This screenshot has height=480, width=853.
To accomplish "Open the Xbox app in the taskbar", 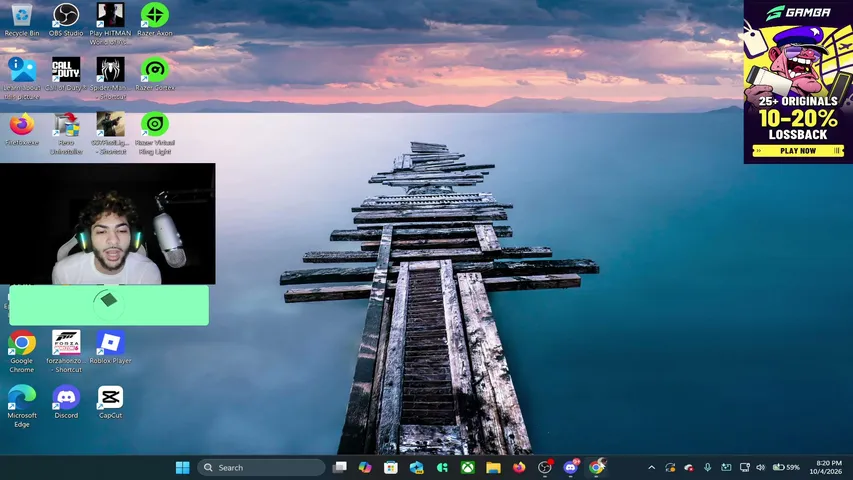I will pyautogui.click(x=468, y=467).
